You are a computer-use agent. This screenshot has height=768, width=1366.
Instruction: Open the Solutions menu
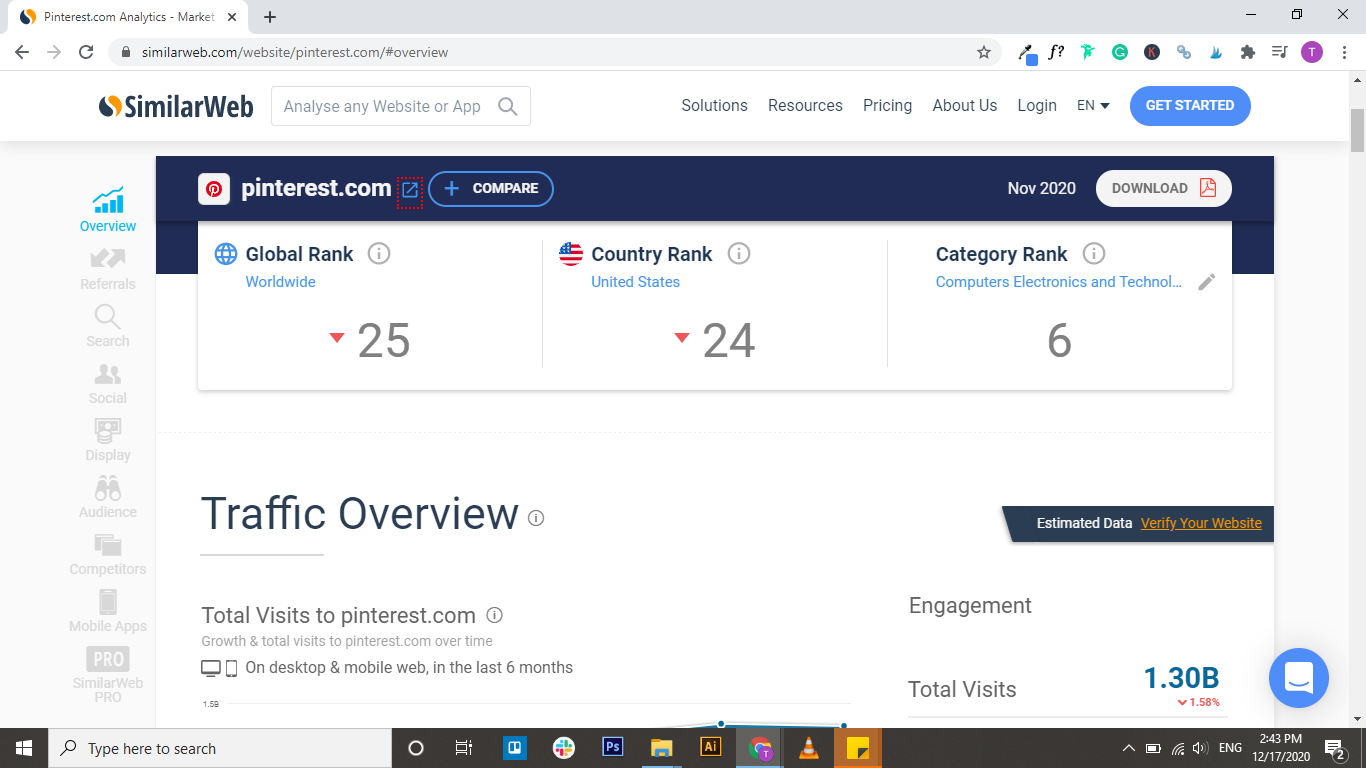(x=715, y=106)
